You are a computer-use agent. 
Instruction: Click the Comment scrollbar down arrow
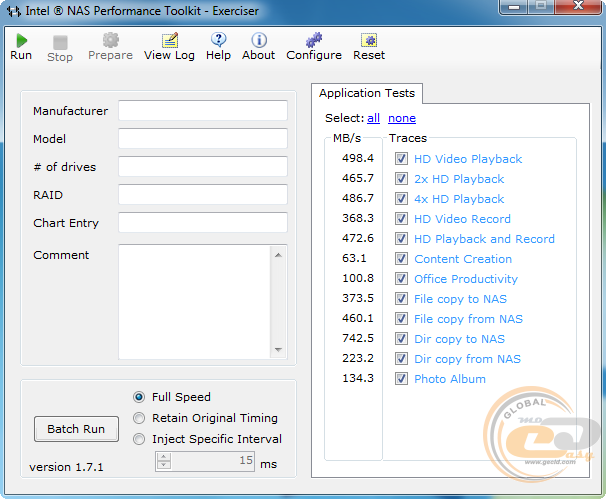278,349
